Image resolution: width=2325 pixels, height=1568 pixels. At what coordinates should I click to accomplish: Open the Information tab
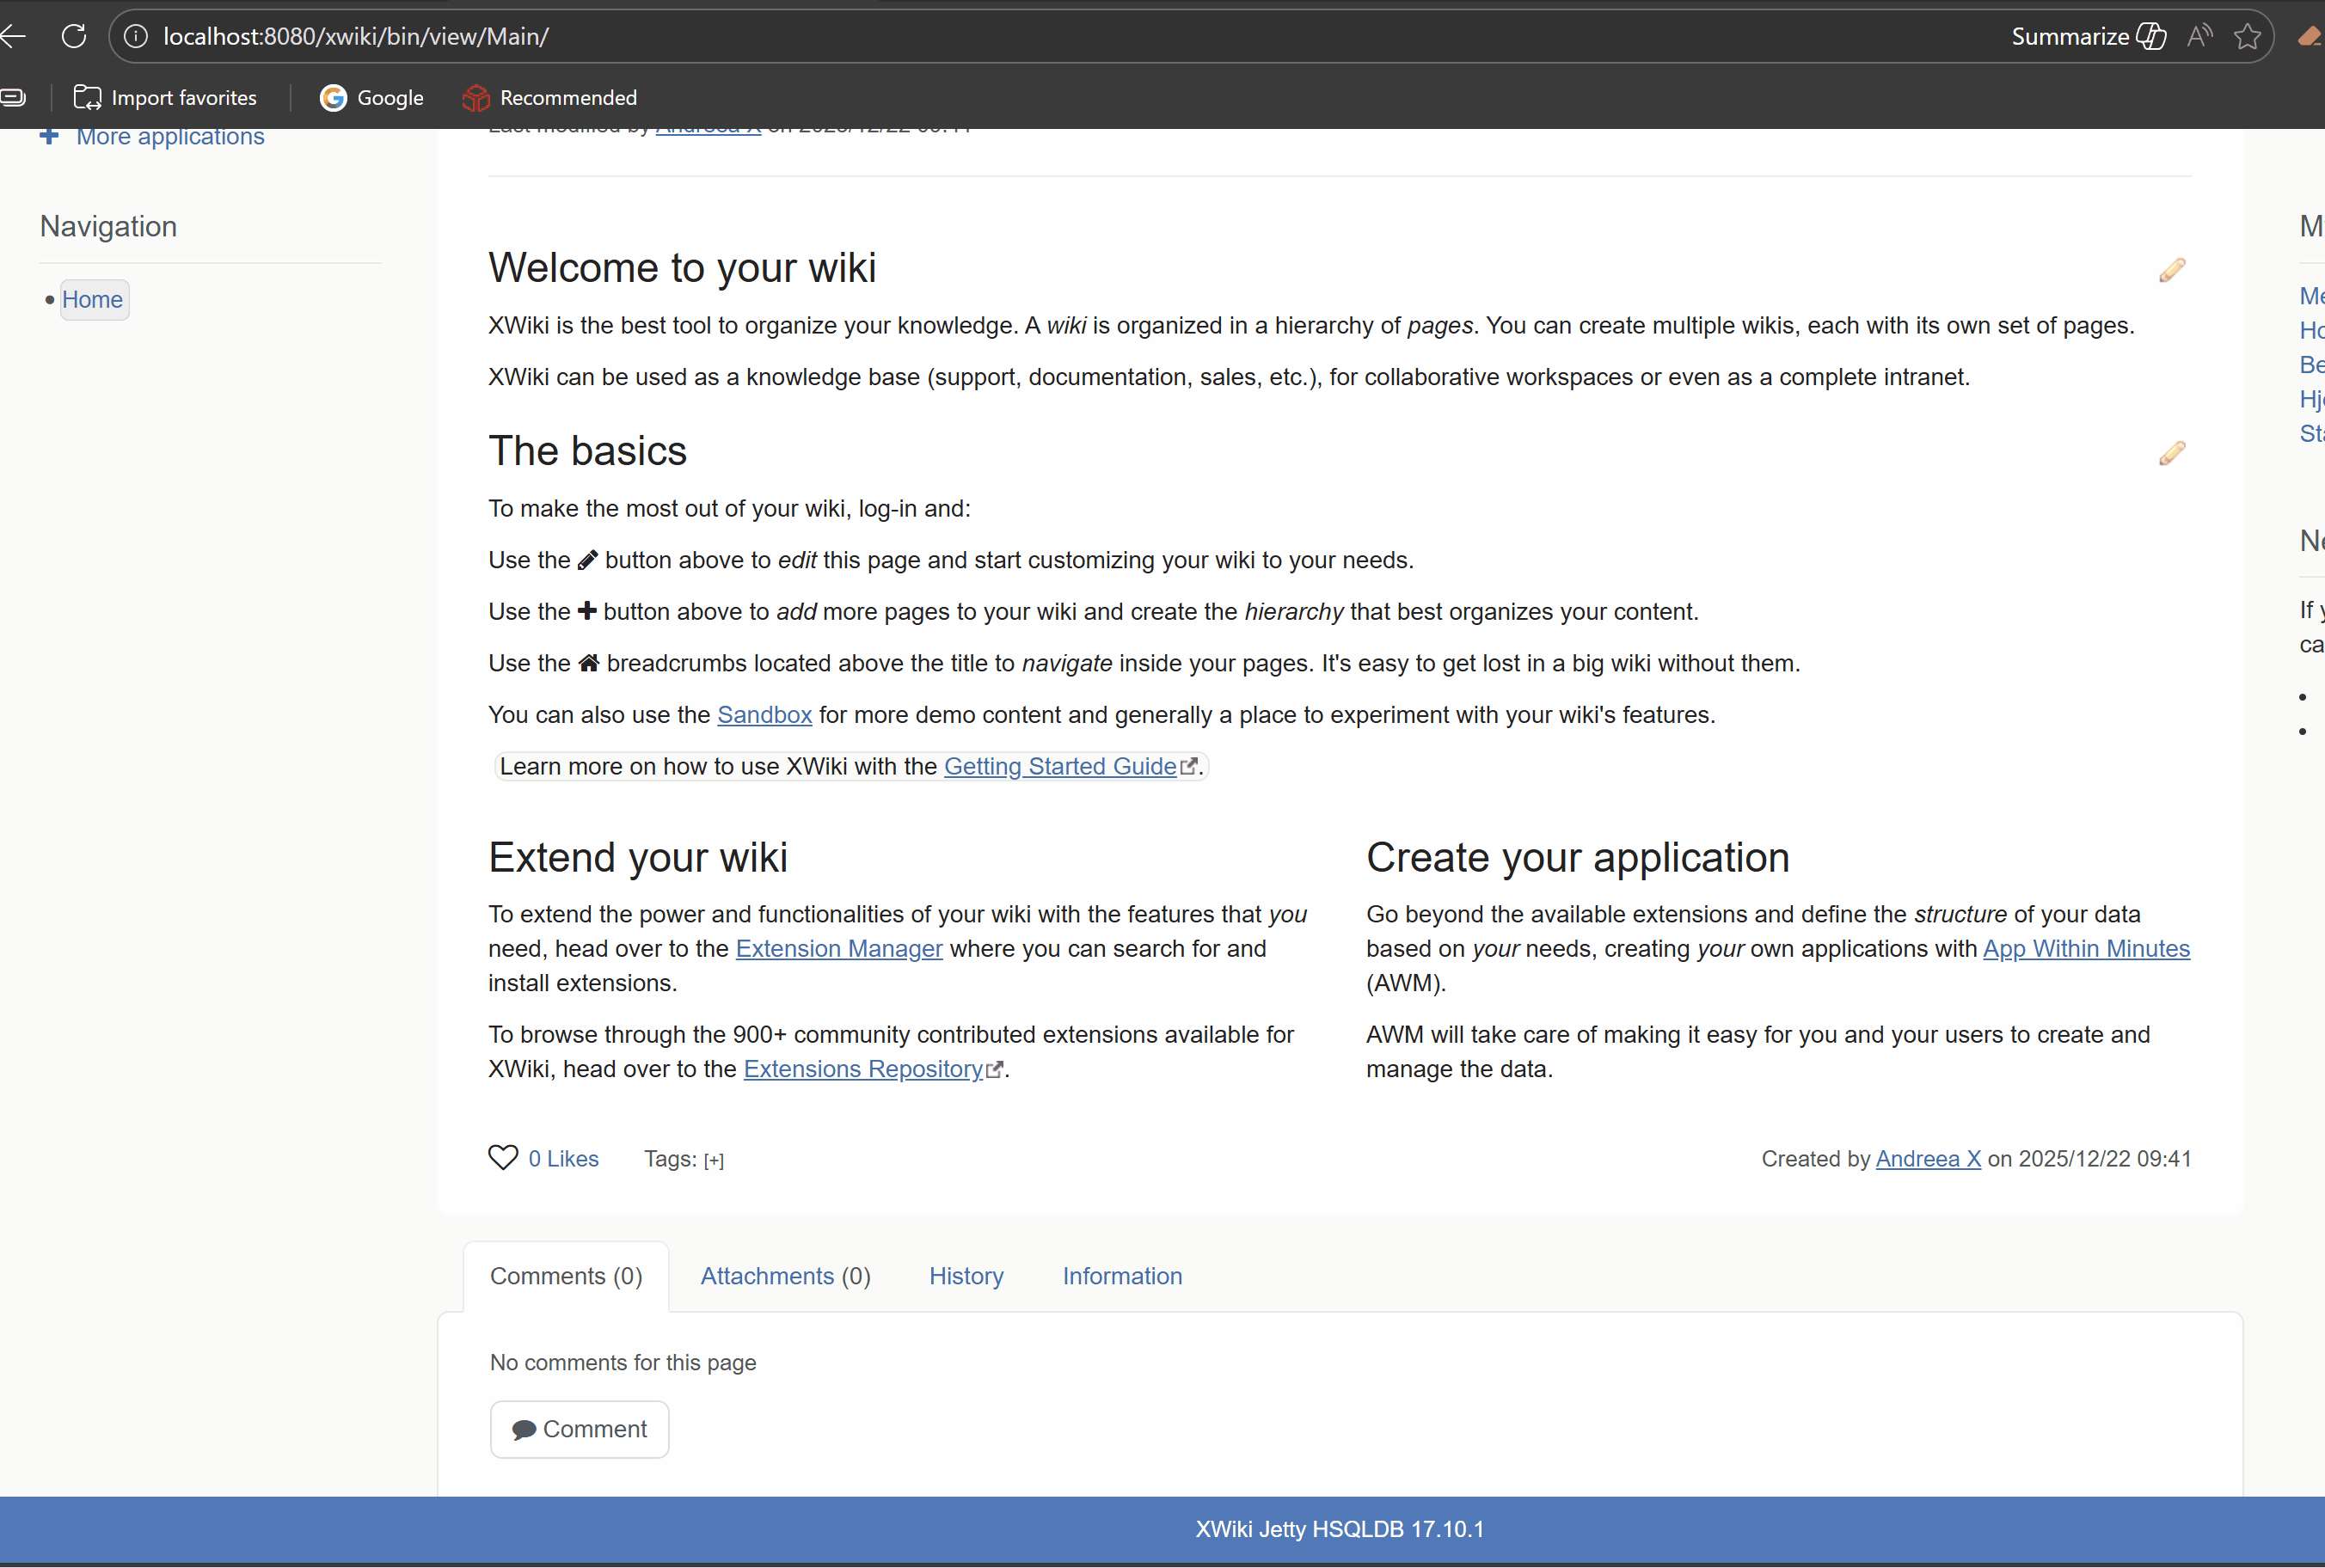pyautogui.click(x=1121, y=1276)
